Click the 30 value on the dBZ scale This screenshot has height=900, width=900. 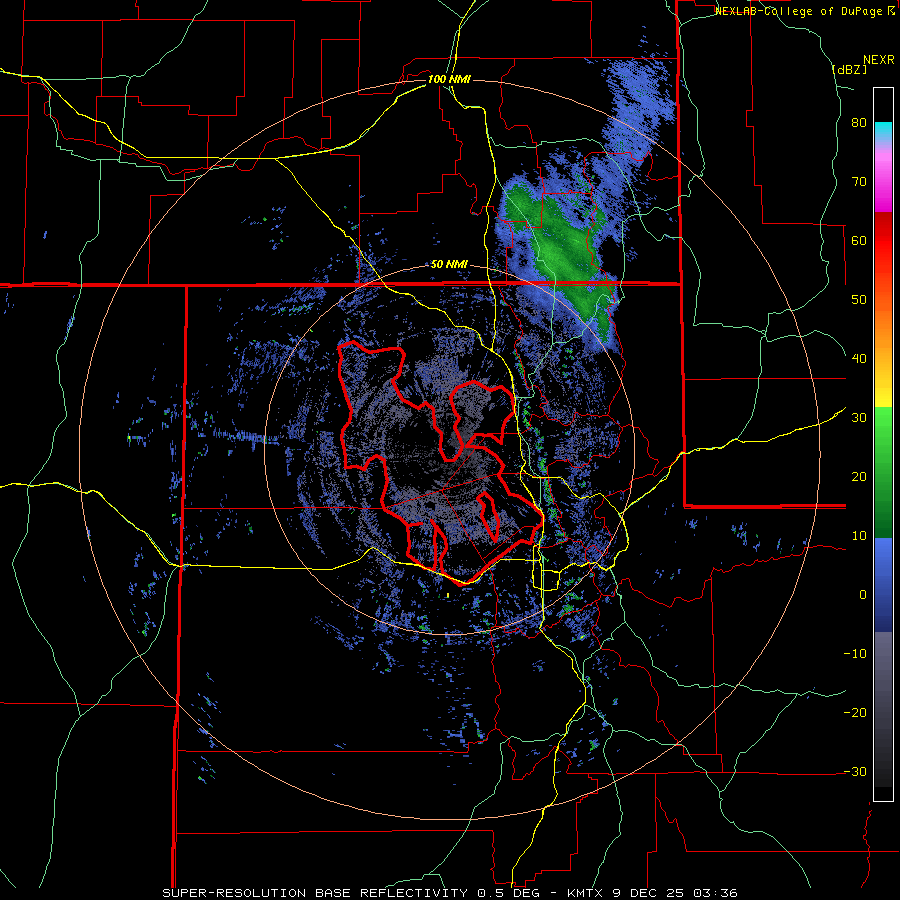click(x=859, y=418)
